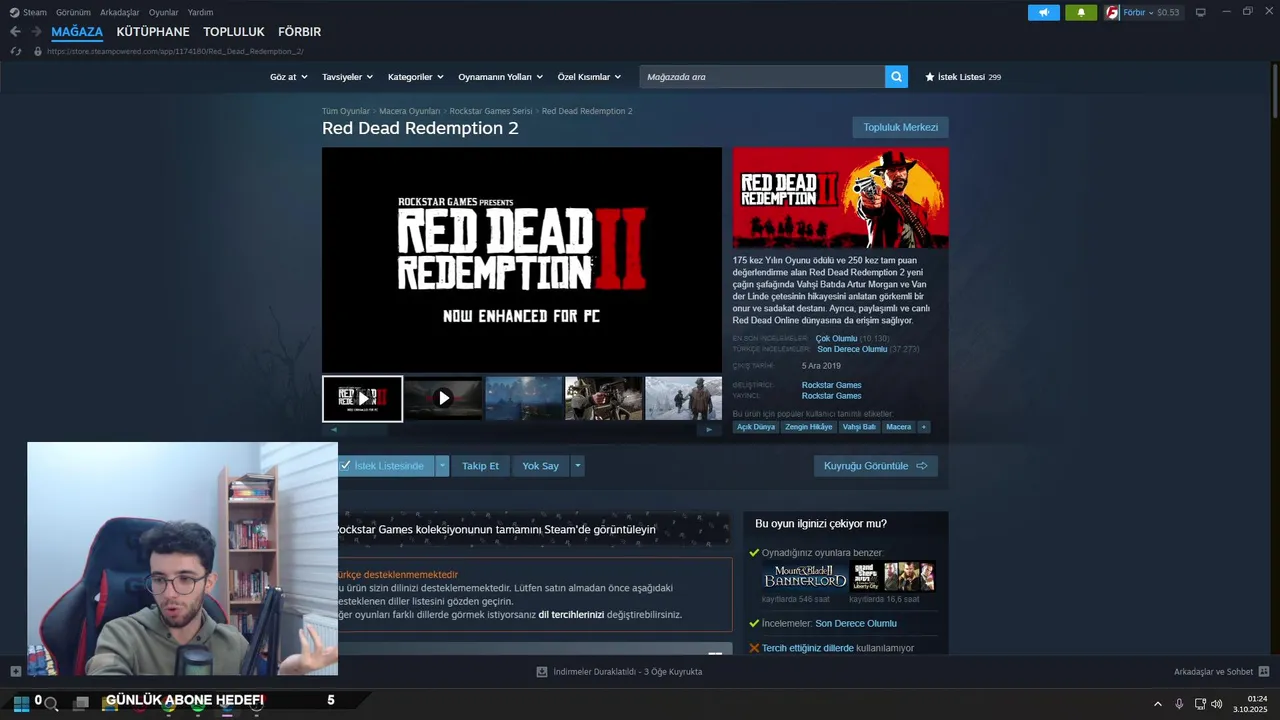Open the Arkadaşlar menu
Image resolution: width=1280 pixels, height=720 pixels.
tap(119, 12)
